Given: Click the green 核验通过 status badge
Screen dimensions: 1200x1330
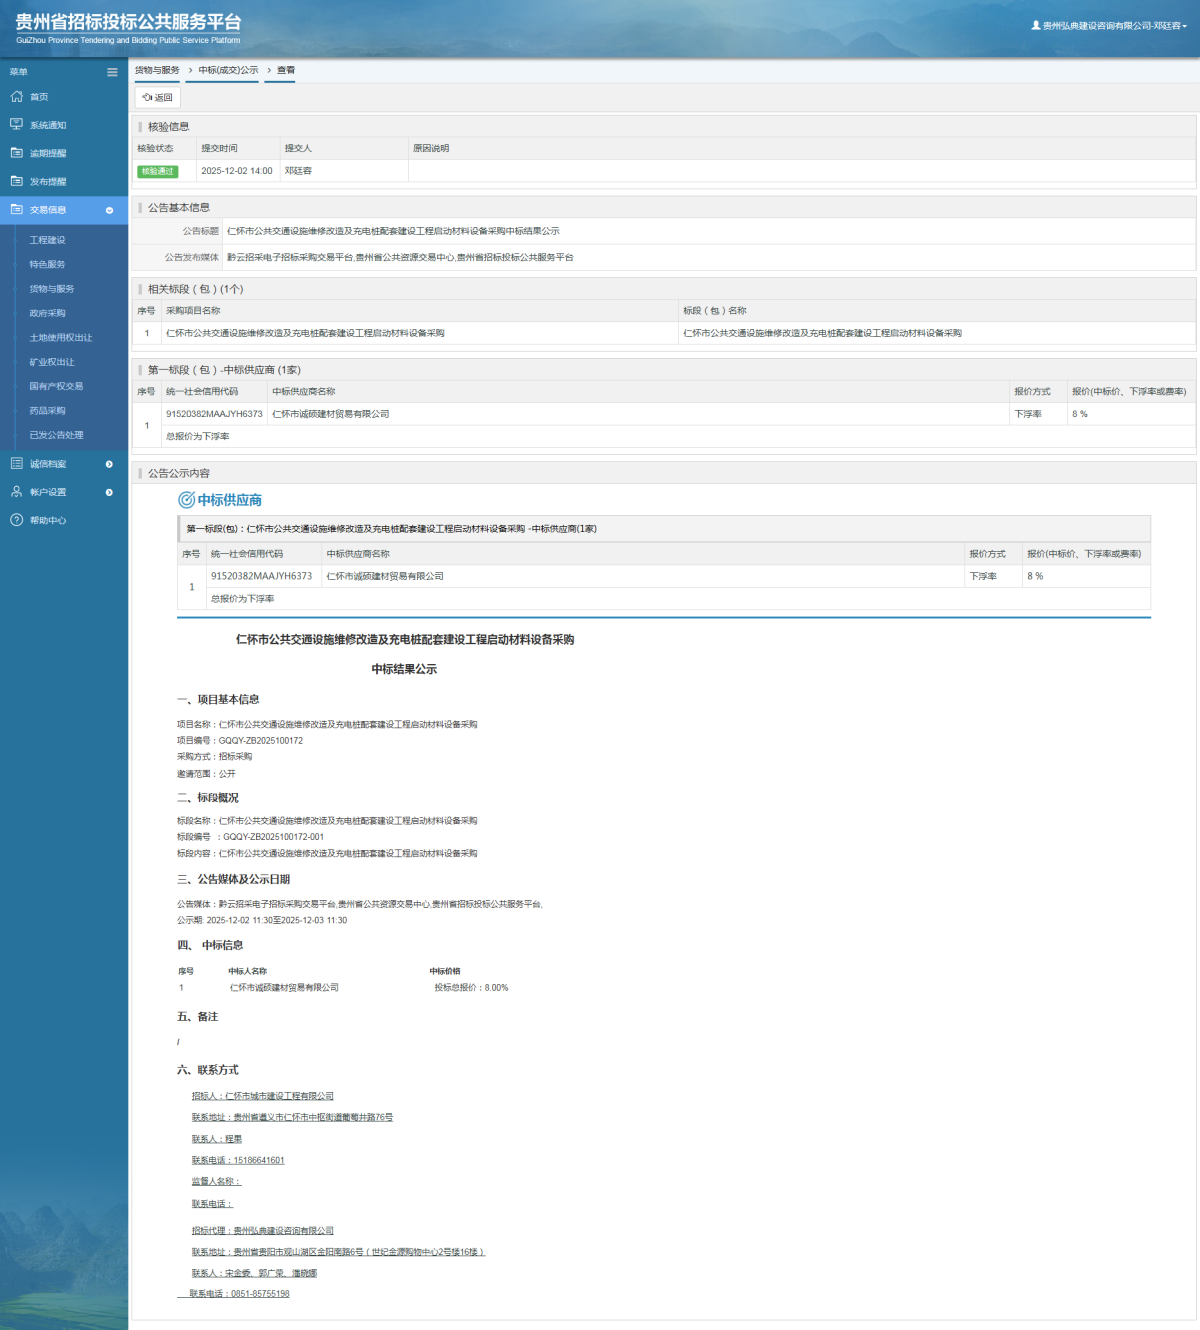Looking at the screenshot, I should 157,171.
